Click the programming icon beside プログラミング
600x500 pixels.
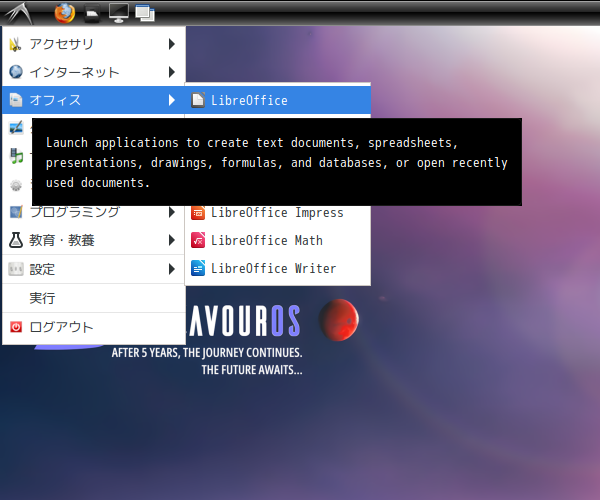click(x=16, y=212)
